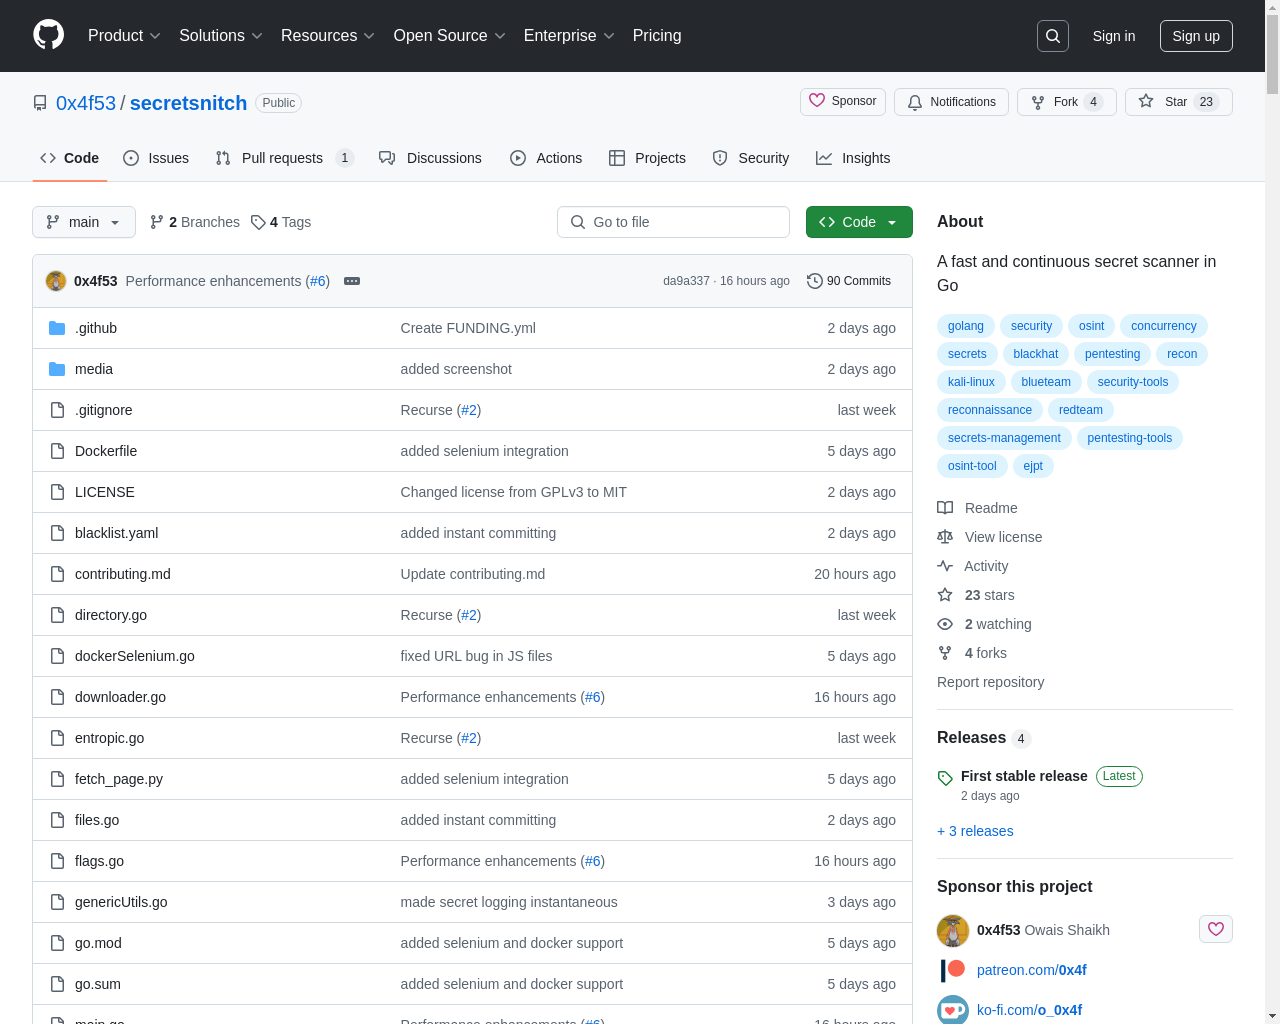
Task: Open the Projects tab
Action: (x=647, y=158)
